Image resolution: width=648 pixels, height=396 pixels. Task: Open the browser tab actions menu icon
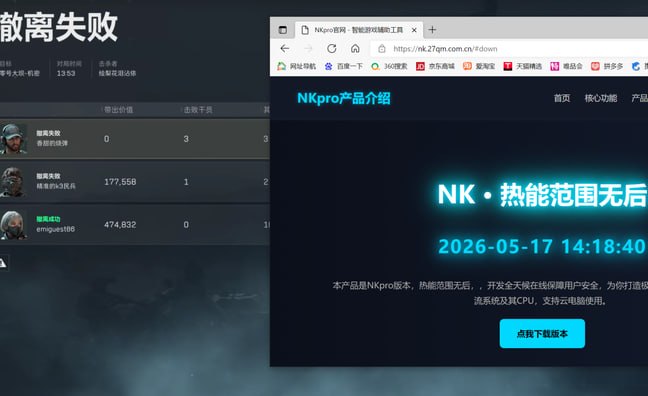(283, 30)
